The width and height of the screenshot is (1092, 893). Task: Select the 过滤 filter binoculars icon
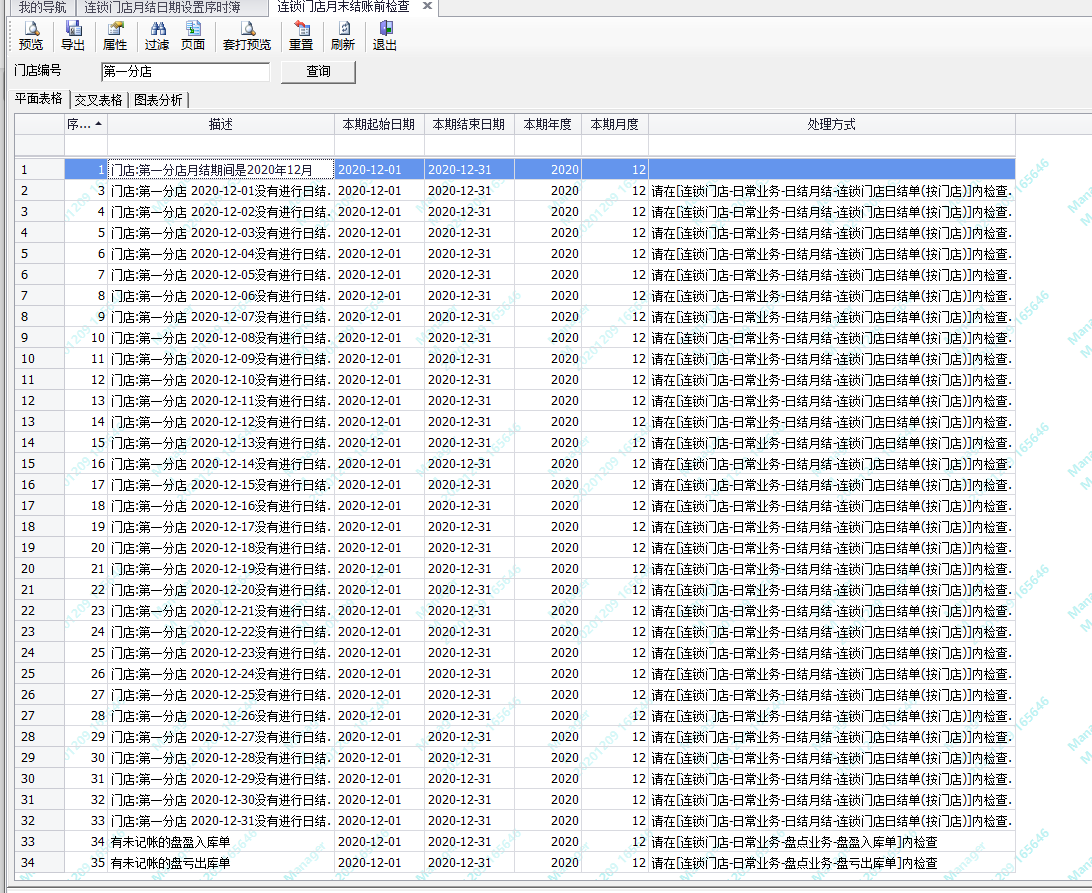(x=157, y=36)
